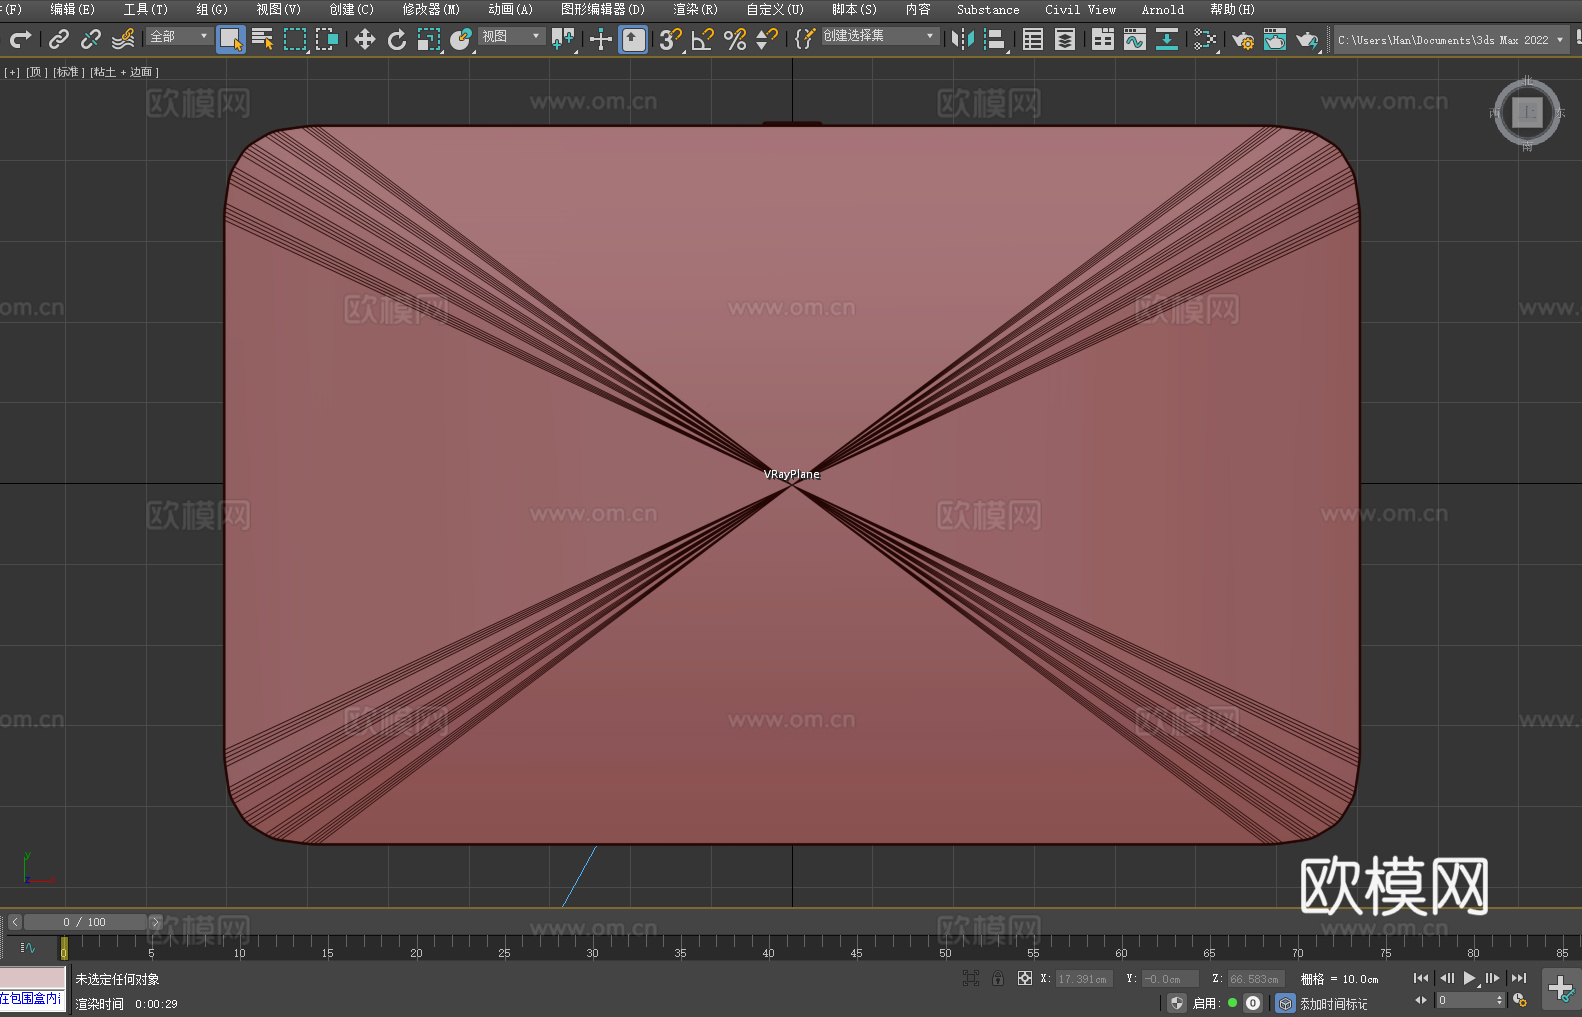Select the Unlink Selection tool
The image size is (1582, 1017).
pos(91,39)
